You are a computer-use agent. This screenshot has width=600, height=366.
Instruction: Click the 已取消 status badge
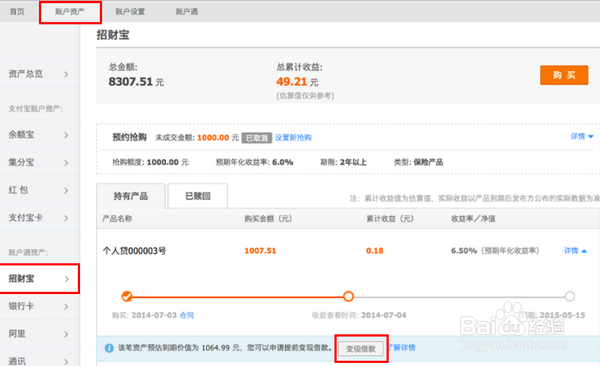(x=257, y=138)
